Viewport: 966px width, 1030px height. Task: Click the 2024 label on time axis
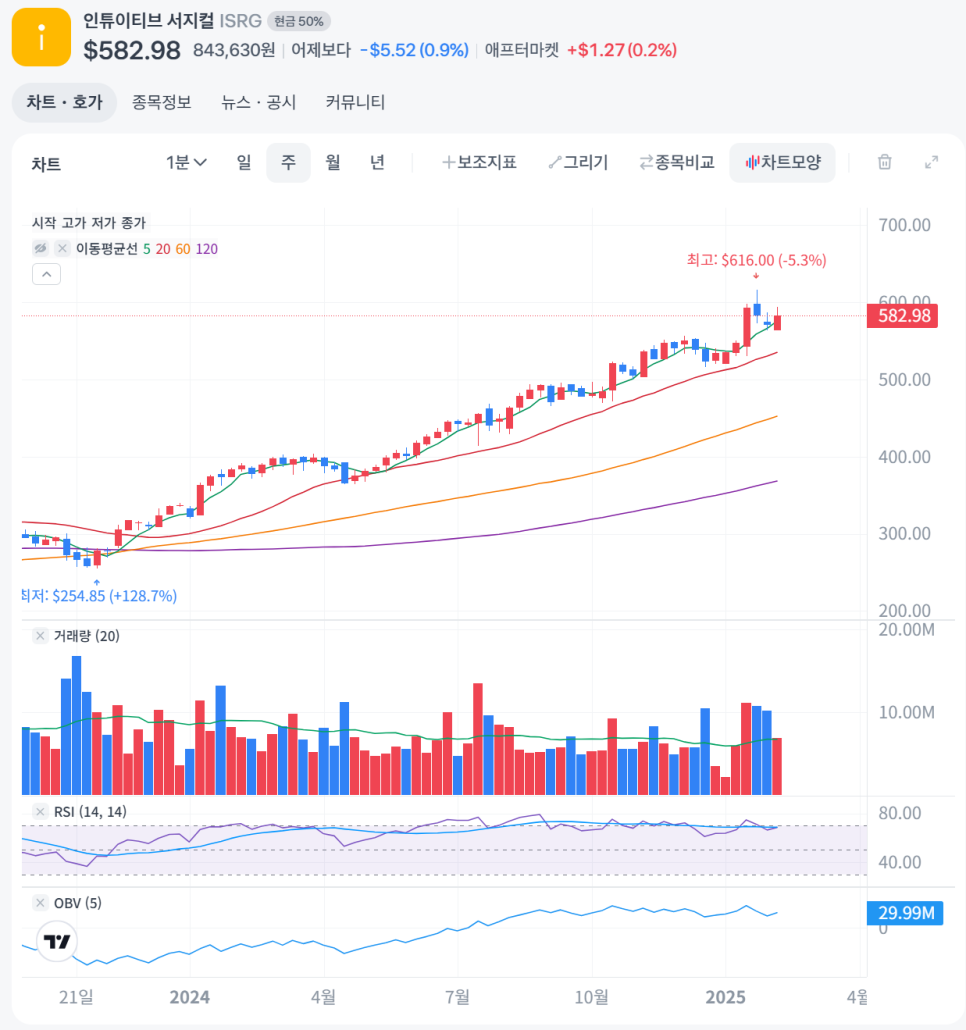pyautogui.click(x=190, y=997)
